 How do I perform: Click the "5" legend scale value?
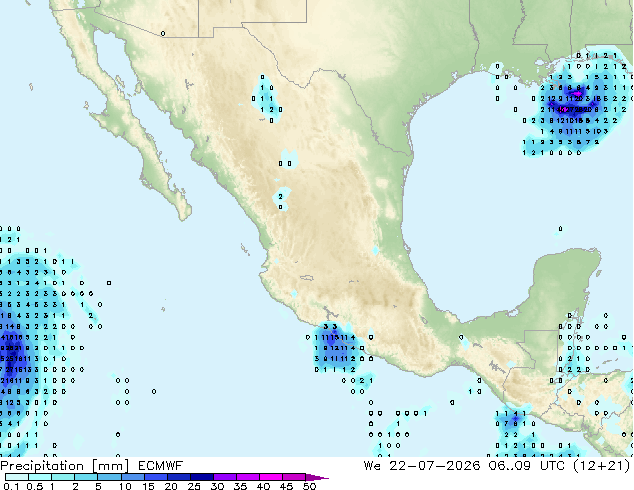[x=98, y=486]
